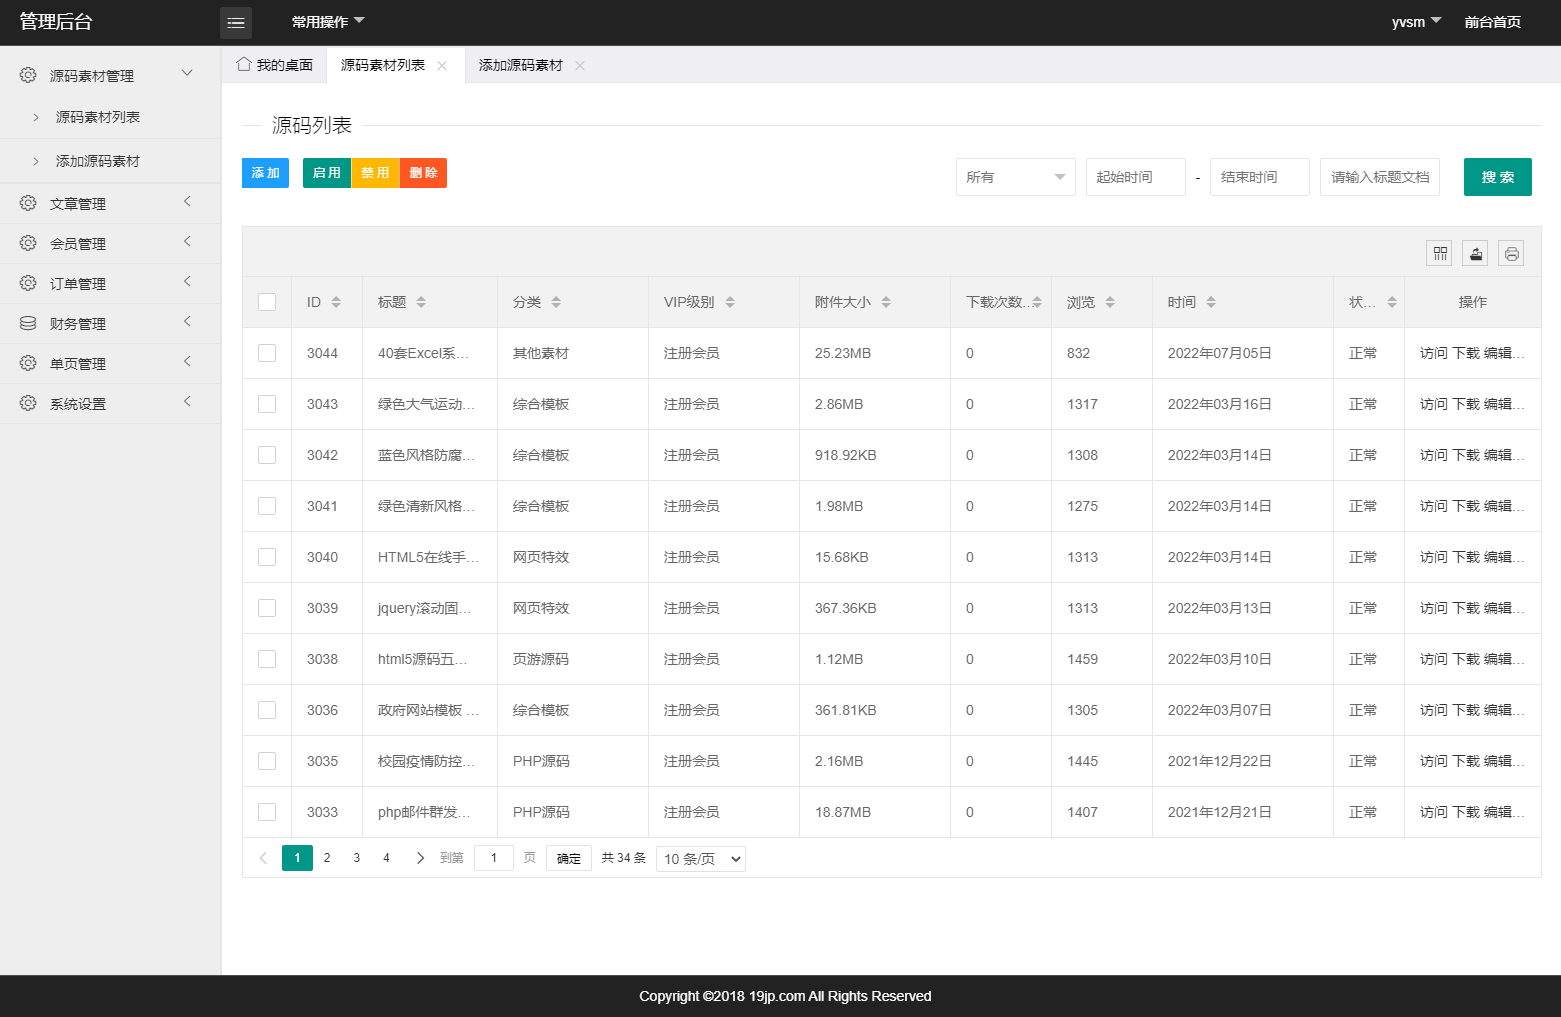Focus the 起始时间 date field
Viewport: 1561px width, 1017px height.
pyautogui.click(x=1136, y=177)
